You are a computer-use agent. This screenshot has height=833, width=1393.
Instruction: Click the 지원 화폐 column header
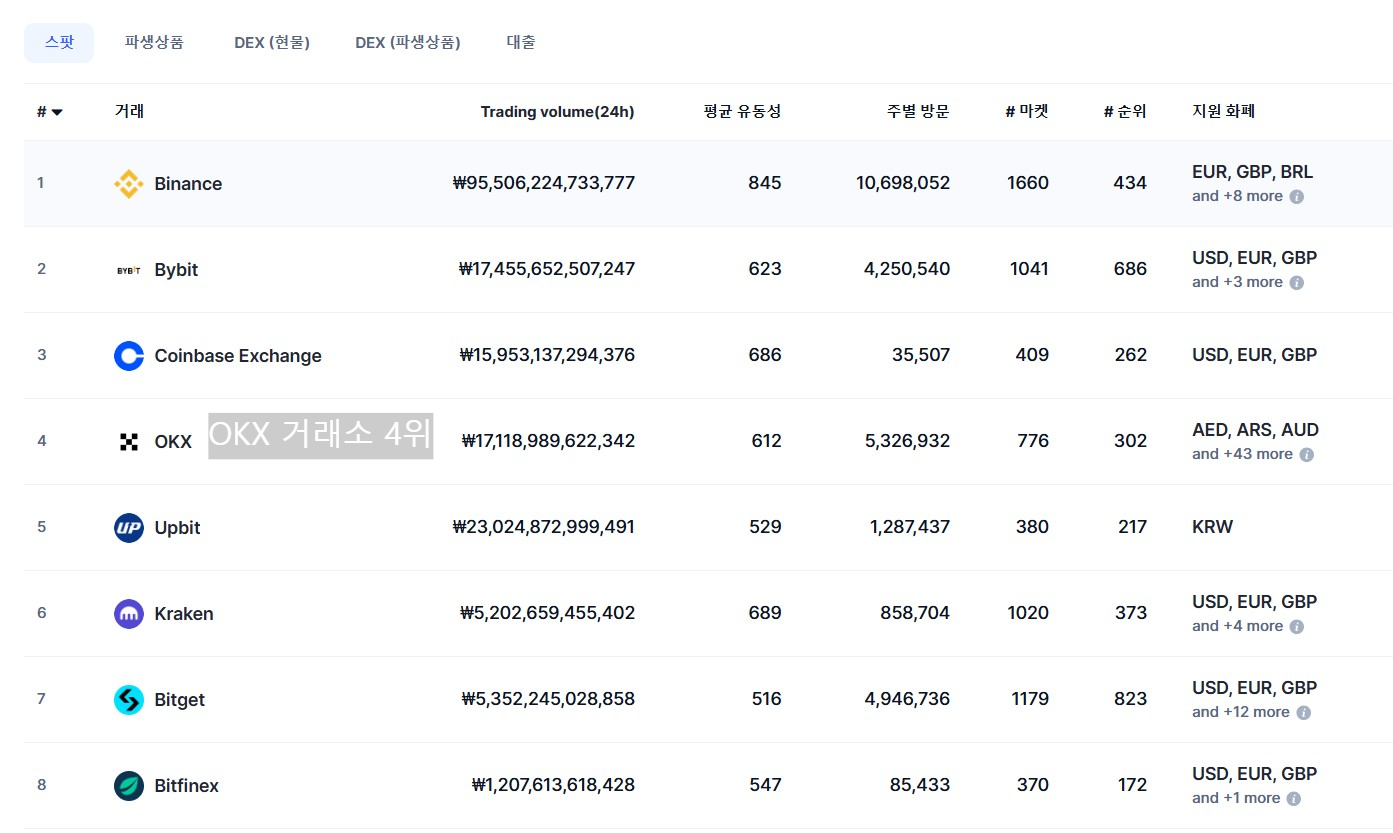1223,112
